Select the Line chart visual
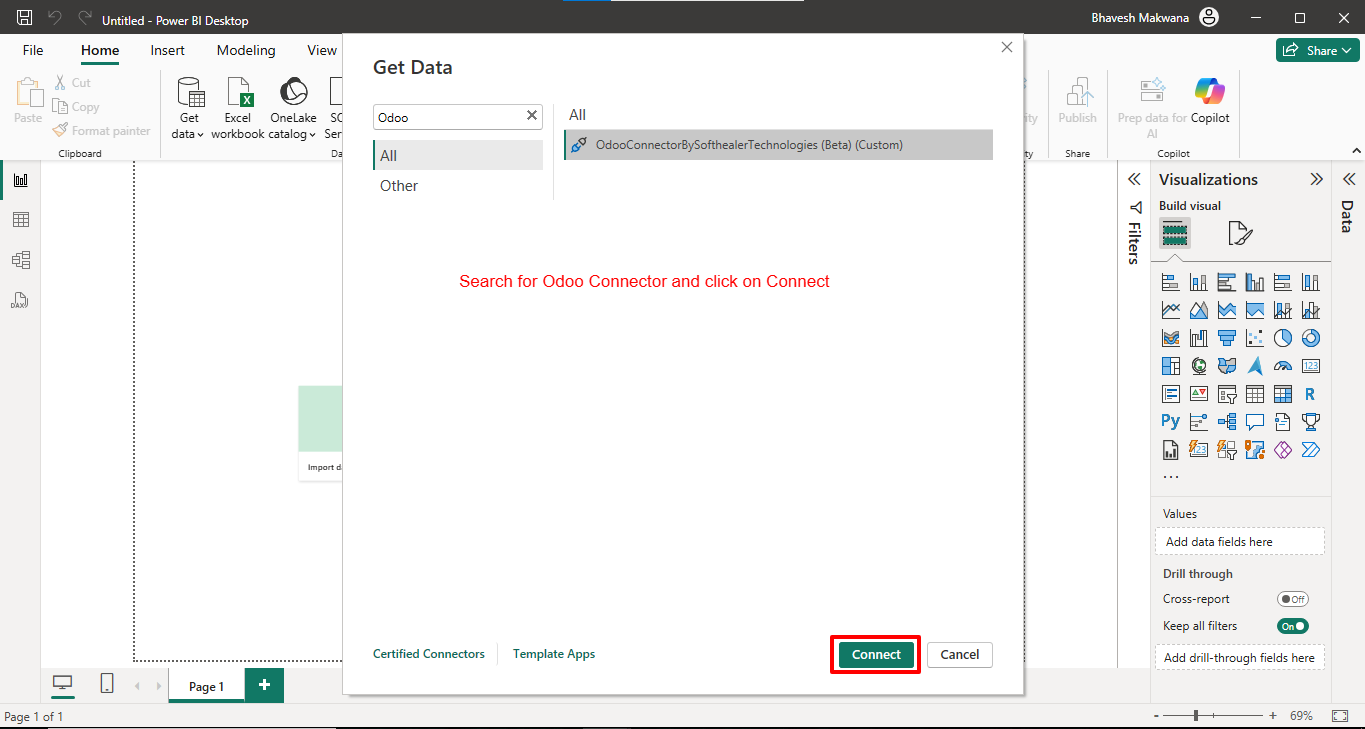This screenshot has width=1365, height=729. (1170, 310)
